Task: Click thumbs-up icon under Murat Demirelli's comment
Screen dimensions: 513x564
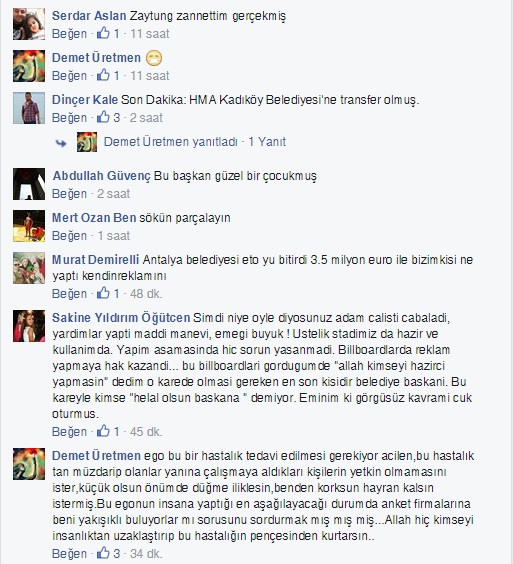Action: [103, 293]
